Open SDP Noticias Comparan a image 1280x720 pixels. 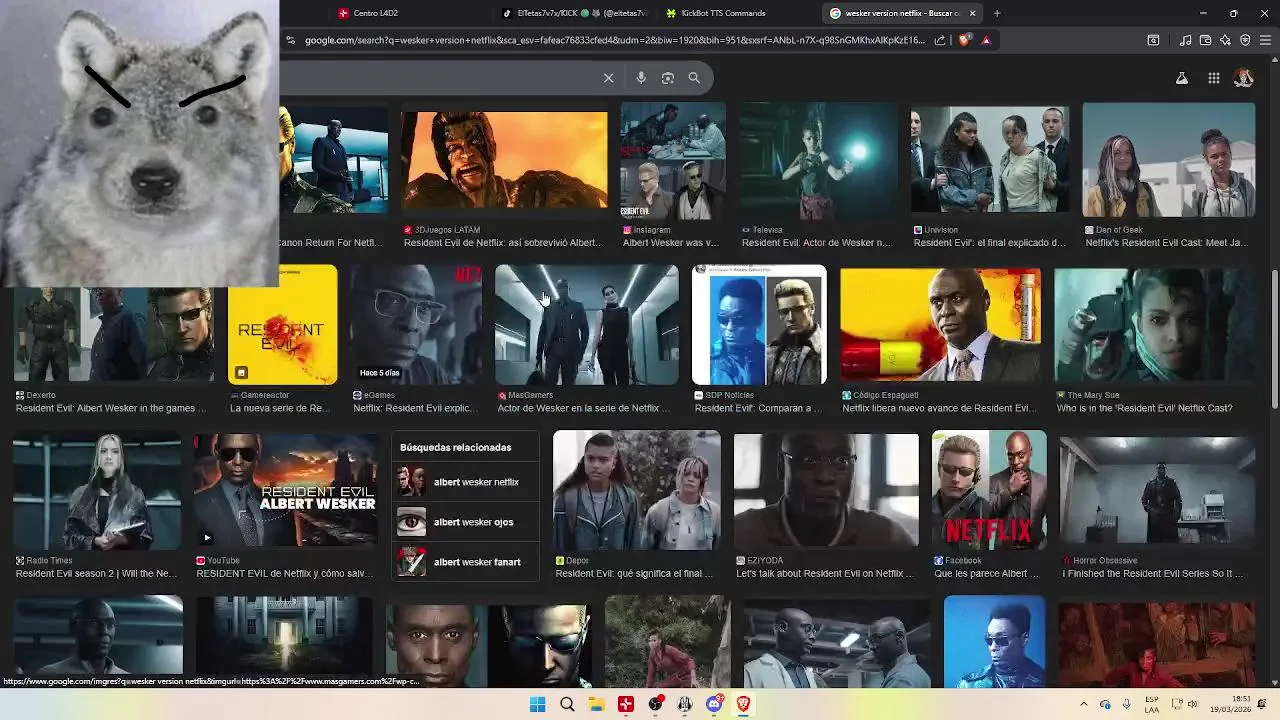point(759,325)
